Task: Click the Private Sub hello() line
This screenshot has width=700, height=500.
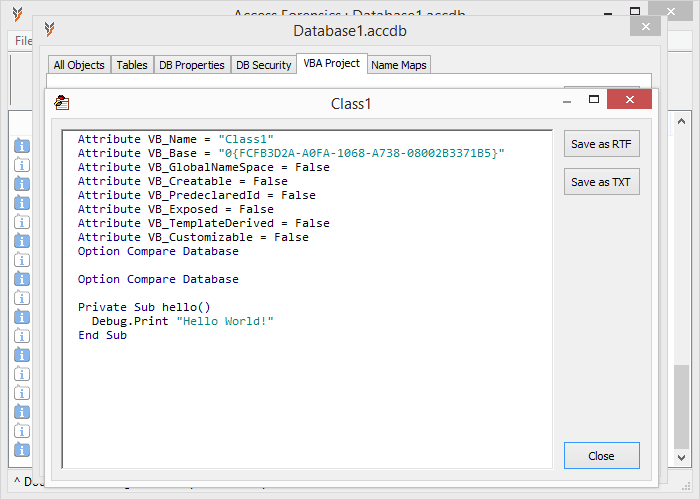Action: coord(144,307)
